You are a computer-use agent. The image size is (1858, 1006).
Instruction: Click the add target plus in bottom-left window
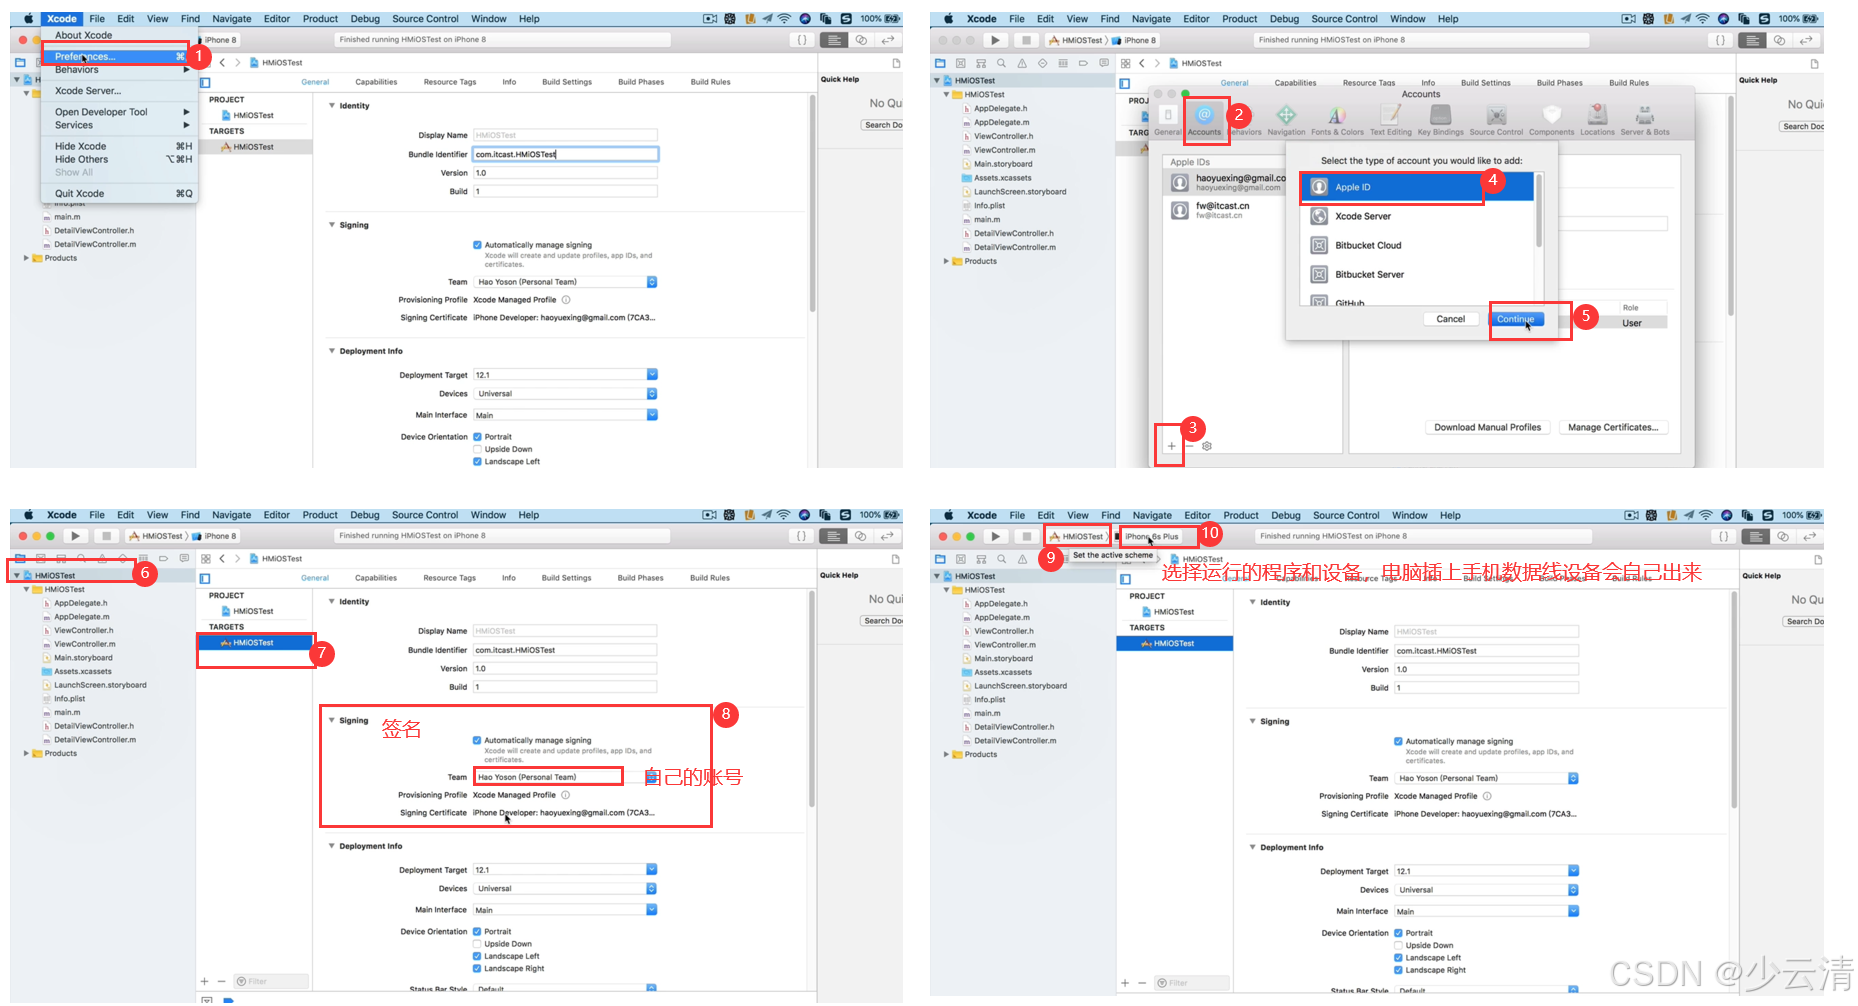coord(205,982)
